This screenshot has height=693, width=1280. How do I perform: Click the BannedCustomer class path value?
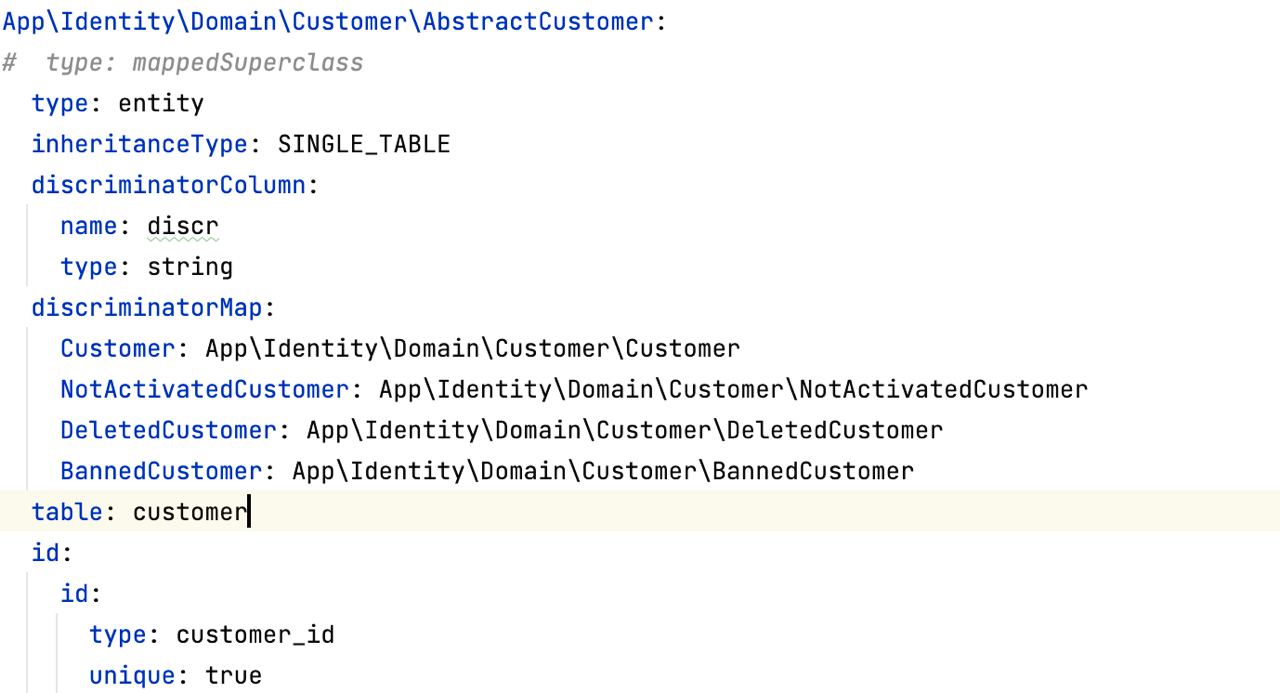click(x=603, y=472)
